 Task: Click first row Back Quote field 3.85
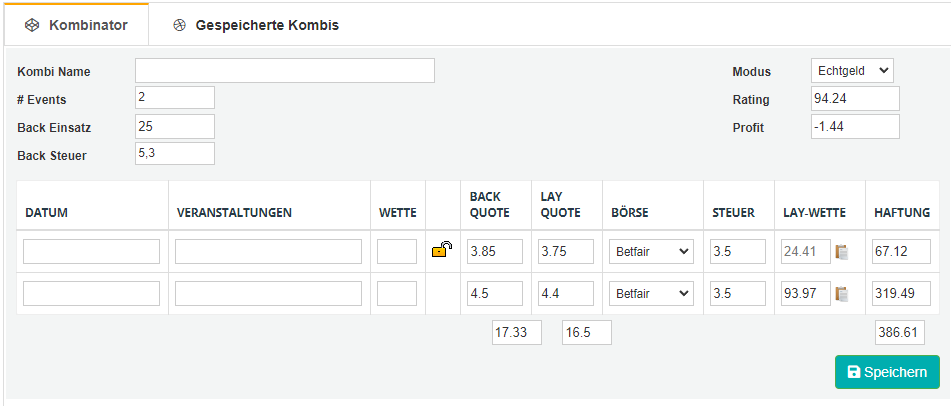pos(495,251)
